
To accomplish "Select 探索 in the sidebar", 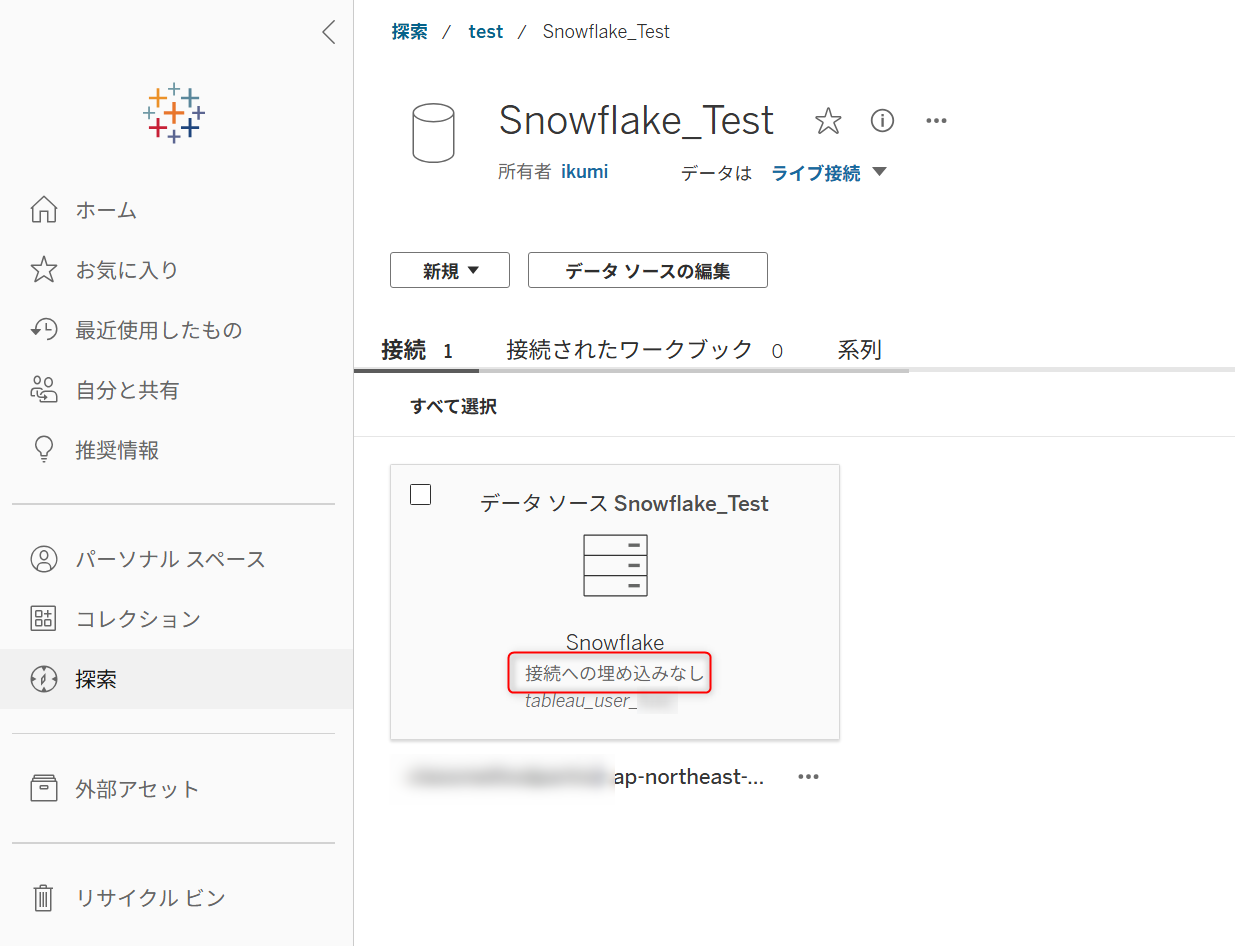I will [x=176, y=679].
